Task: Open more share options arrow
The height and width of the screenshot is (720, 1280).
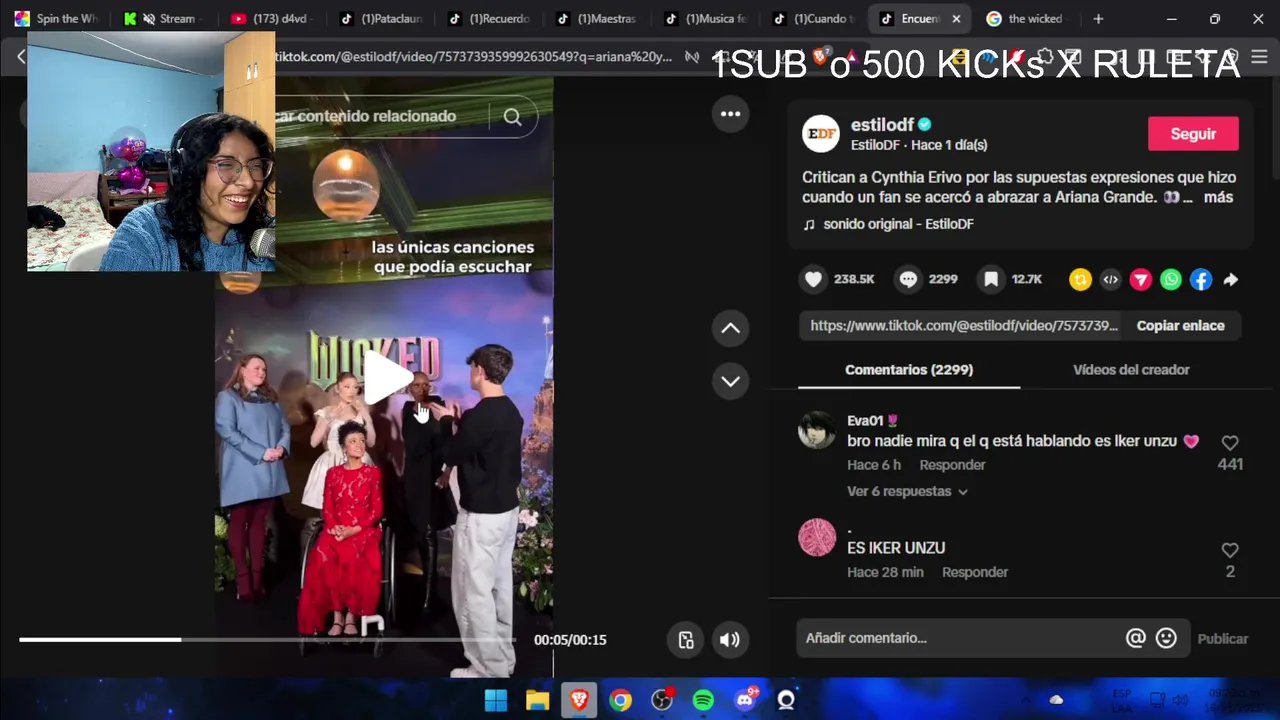Action: tap(1231, 280)
